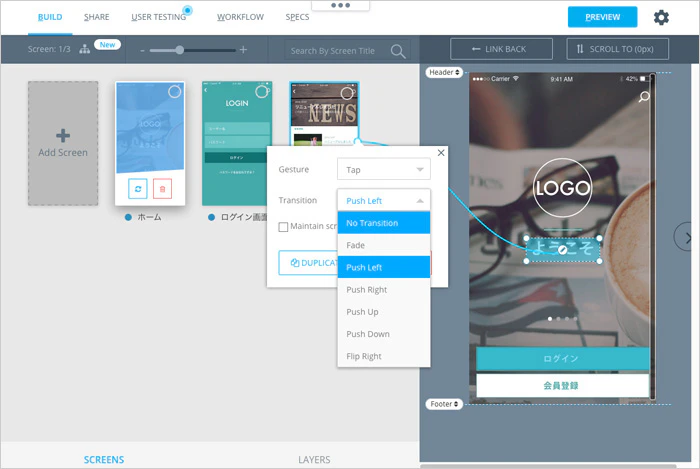Open the SPECS tab
Image resolution: width=700 pixels, height=469 pixels.
[x=297, y=17]
